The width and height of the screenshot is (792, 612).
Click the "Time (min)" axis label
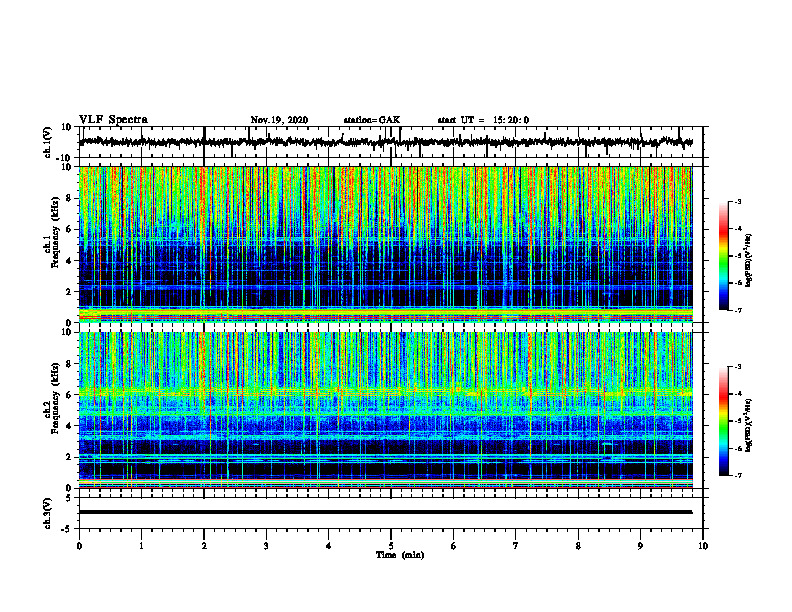point(400,555)
